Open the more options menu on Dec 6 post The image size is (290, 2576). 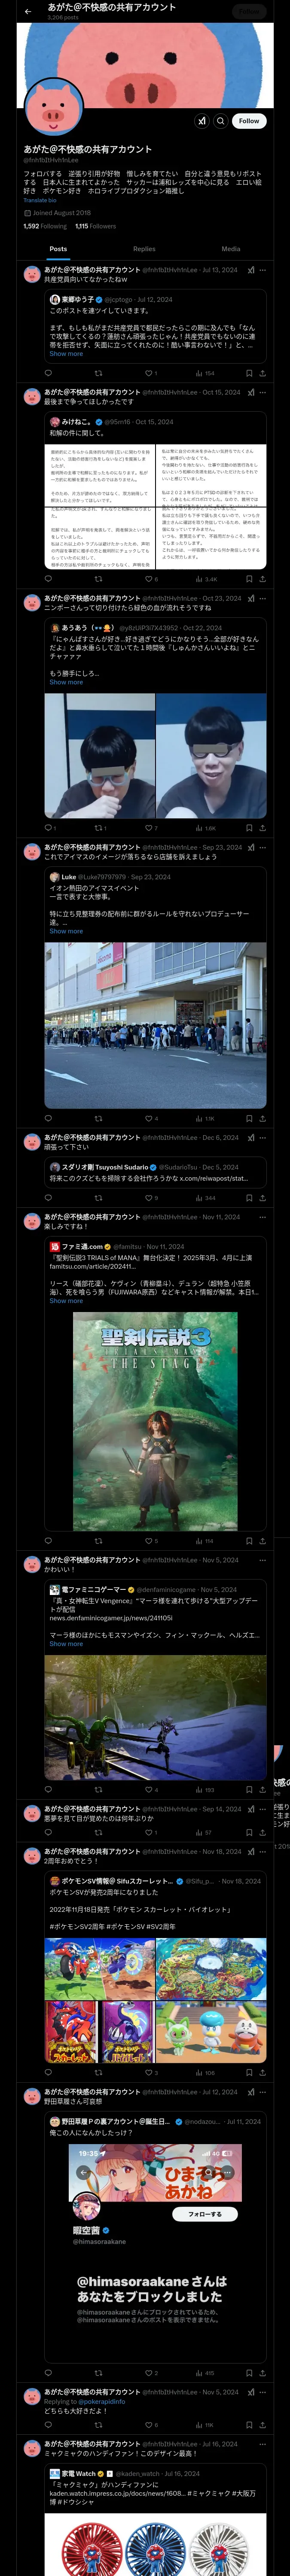[x=263, y=1137]
